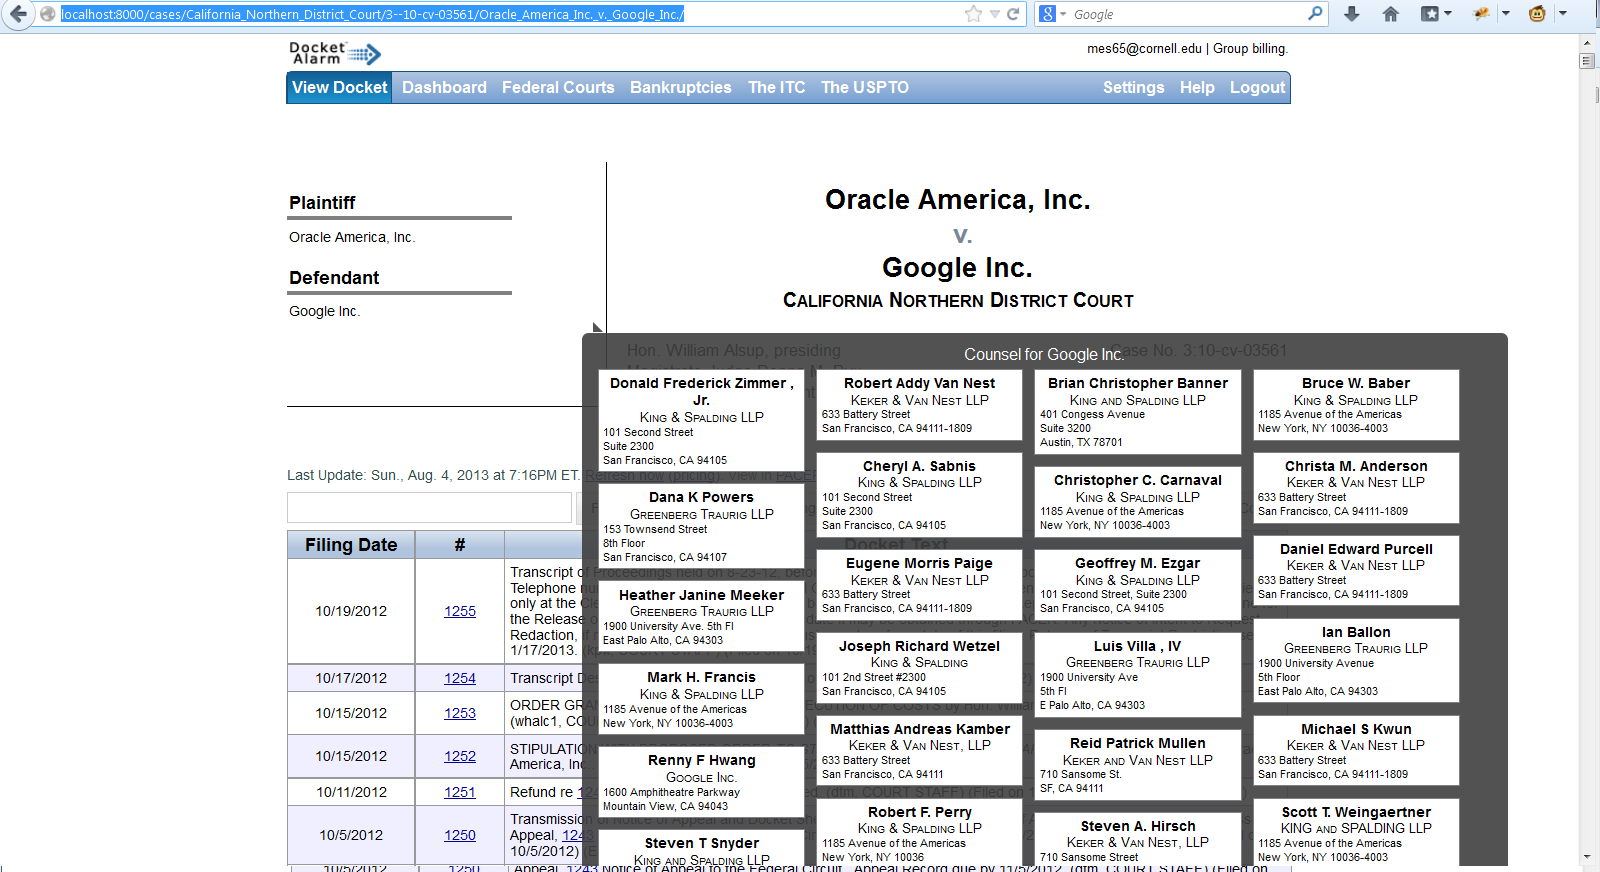Click the Docket Alarm logo

pos(335,53)
